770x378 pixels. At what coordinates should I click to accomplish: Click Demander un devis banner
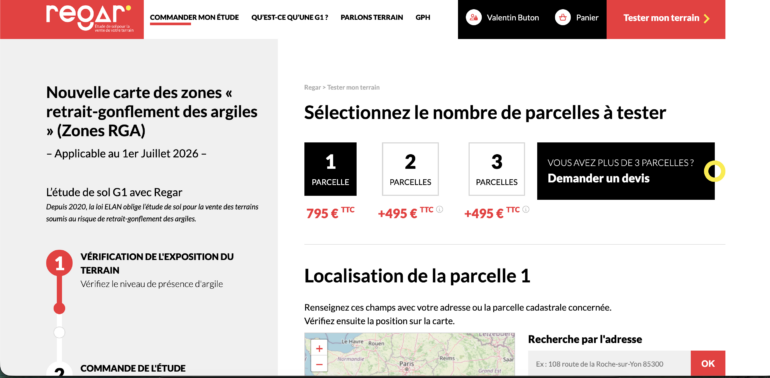[626, 171]
